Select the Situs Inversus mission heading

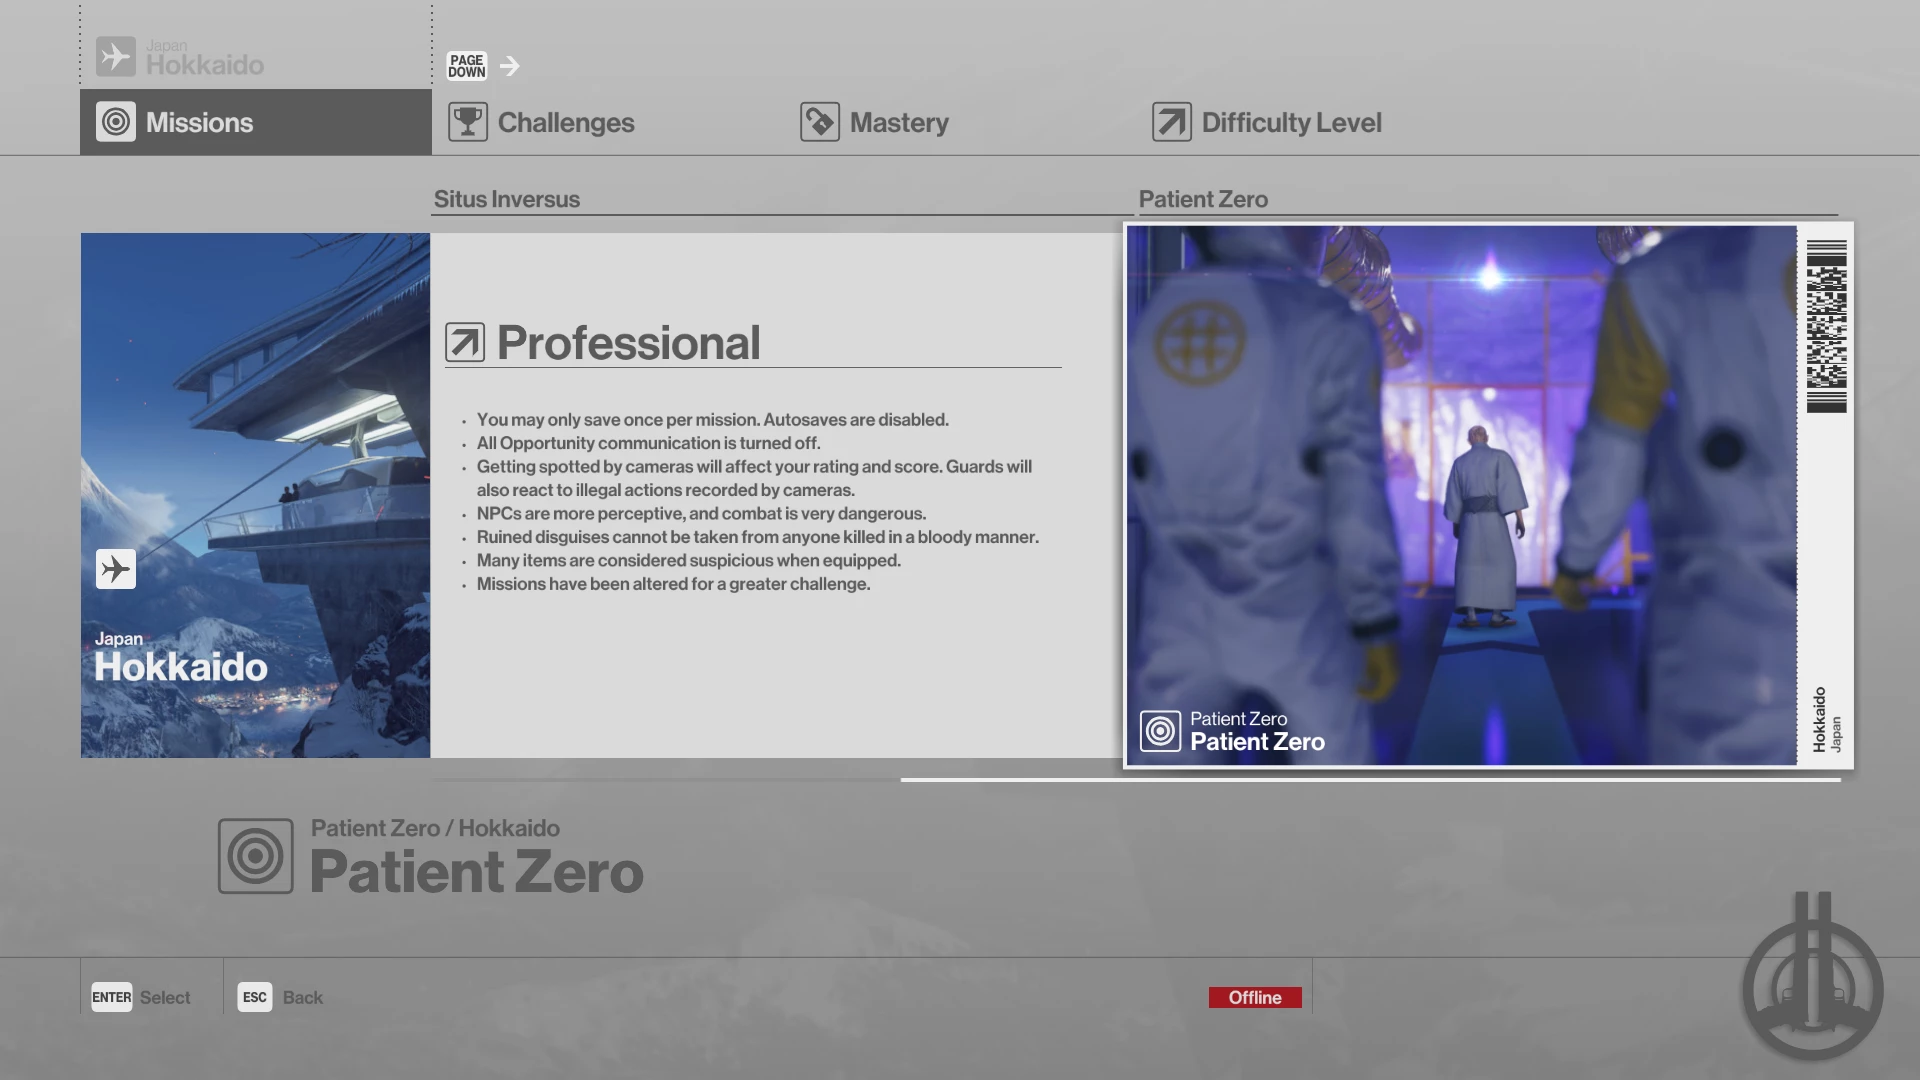(507, 199)
